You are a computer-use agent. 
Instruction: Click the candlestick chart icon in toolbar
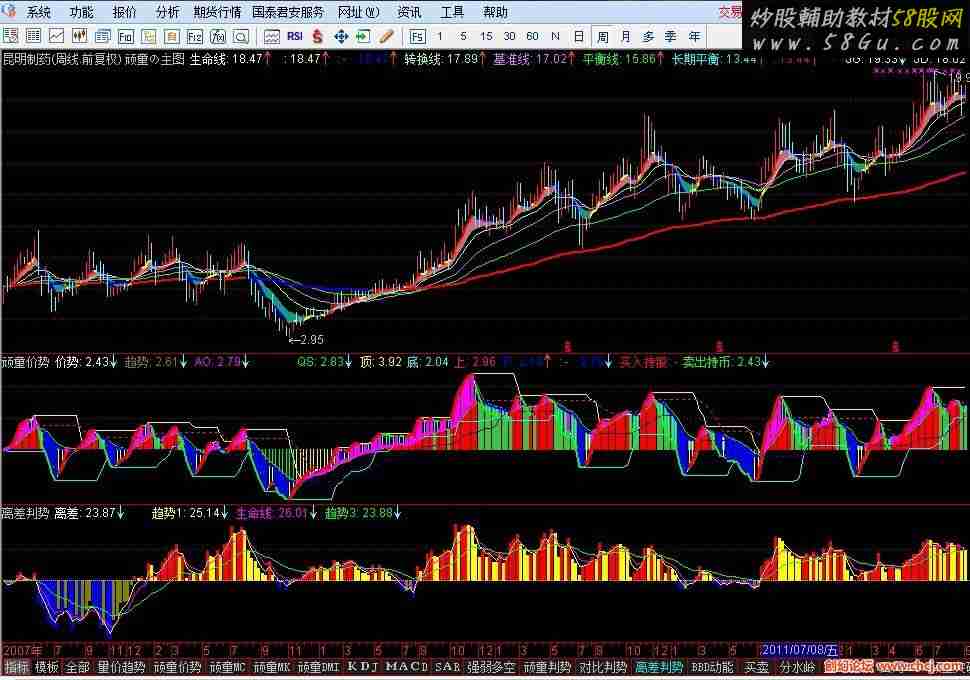point(79,36)
